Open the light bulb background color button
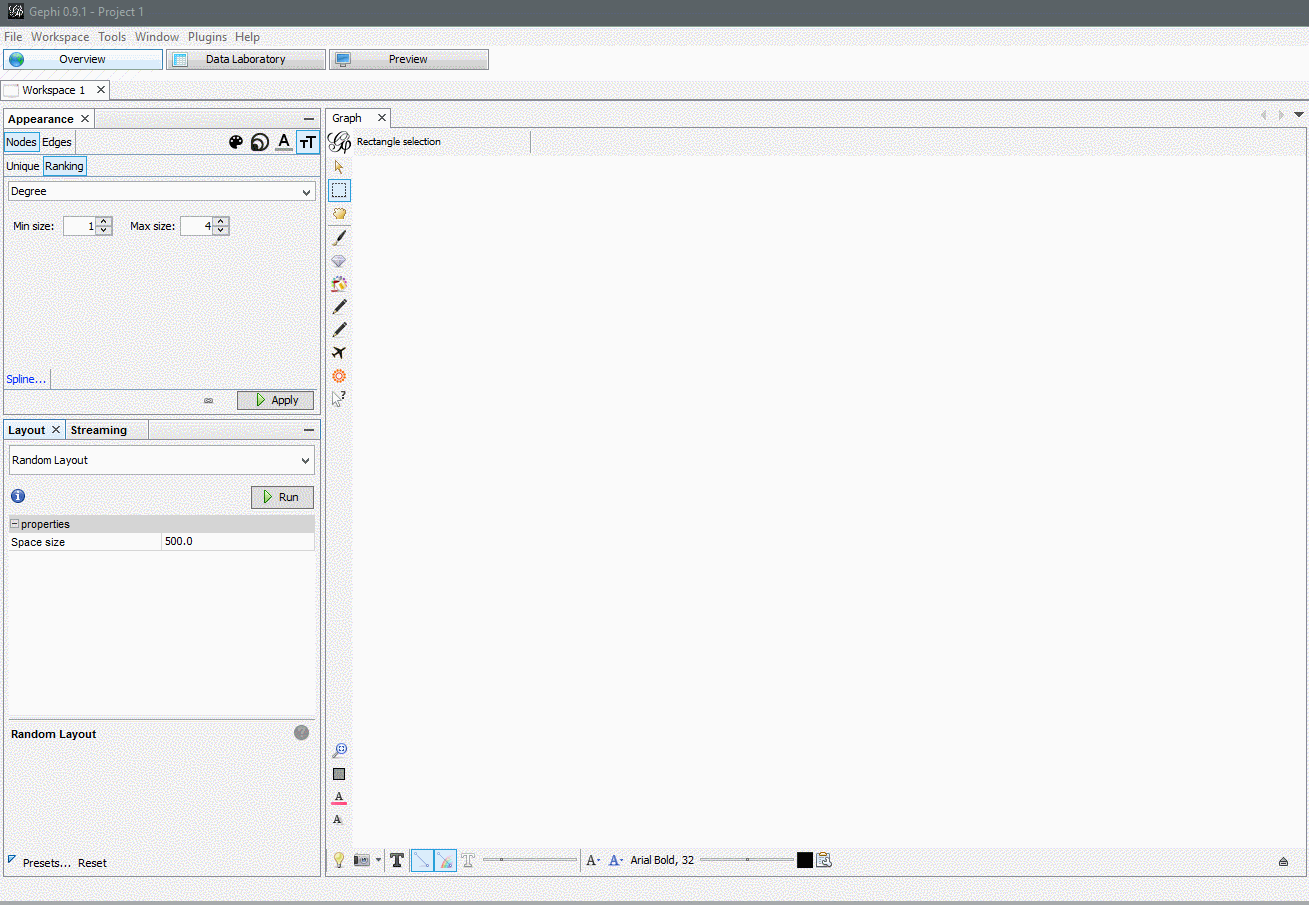 [339, 860]
